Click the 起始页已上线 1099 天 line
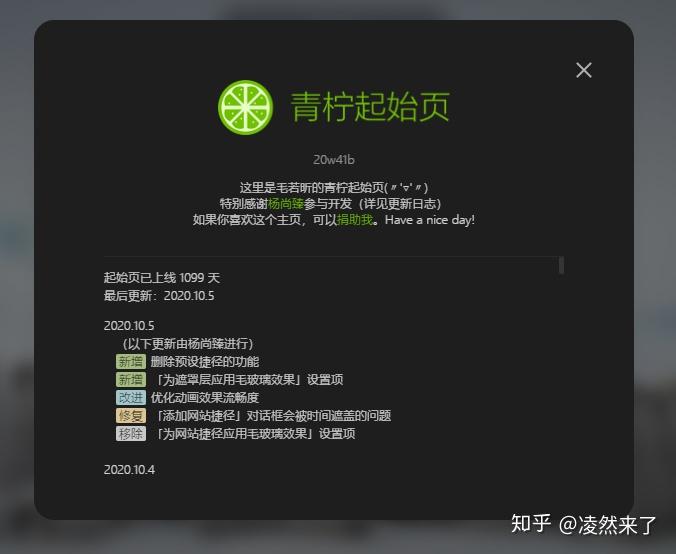This screenshot has width=676, height=554. click(x=162, y=278)
